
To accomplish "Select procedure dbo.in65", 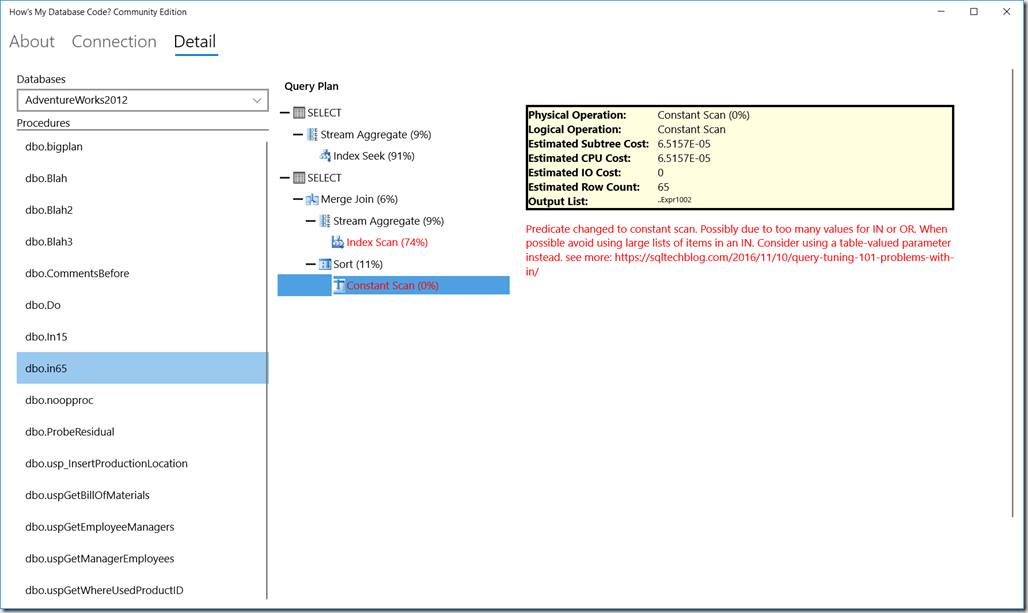I will tap(142, 368).
